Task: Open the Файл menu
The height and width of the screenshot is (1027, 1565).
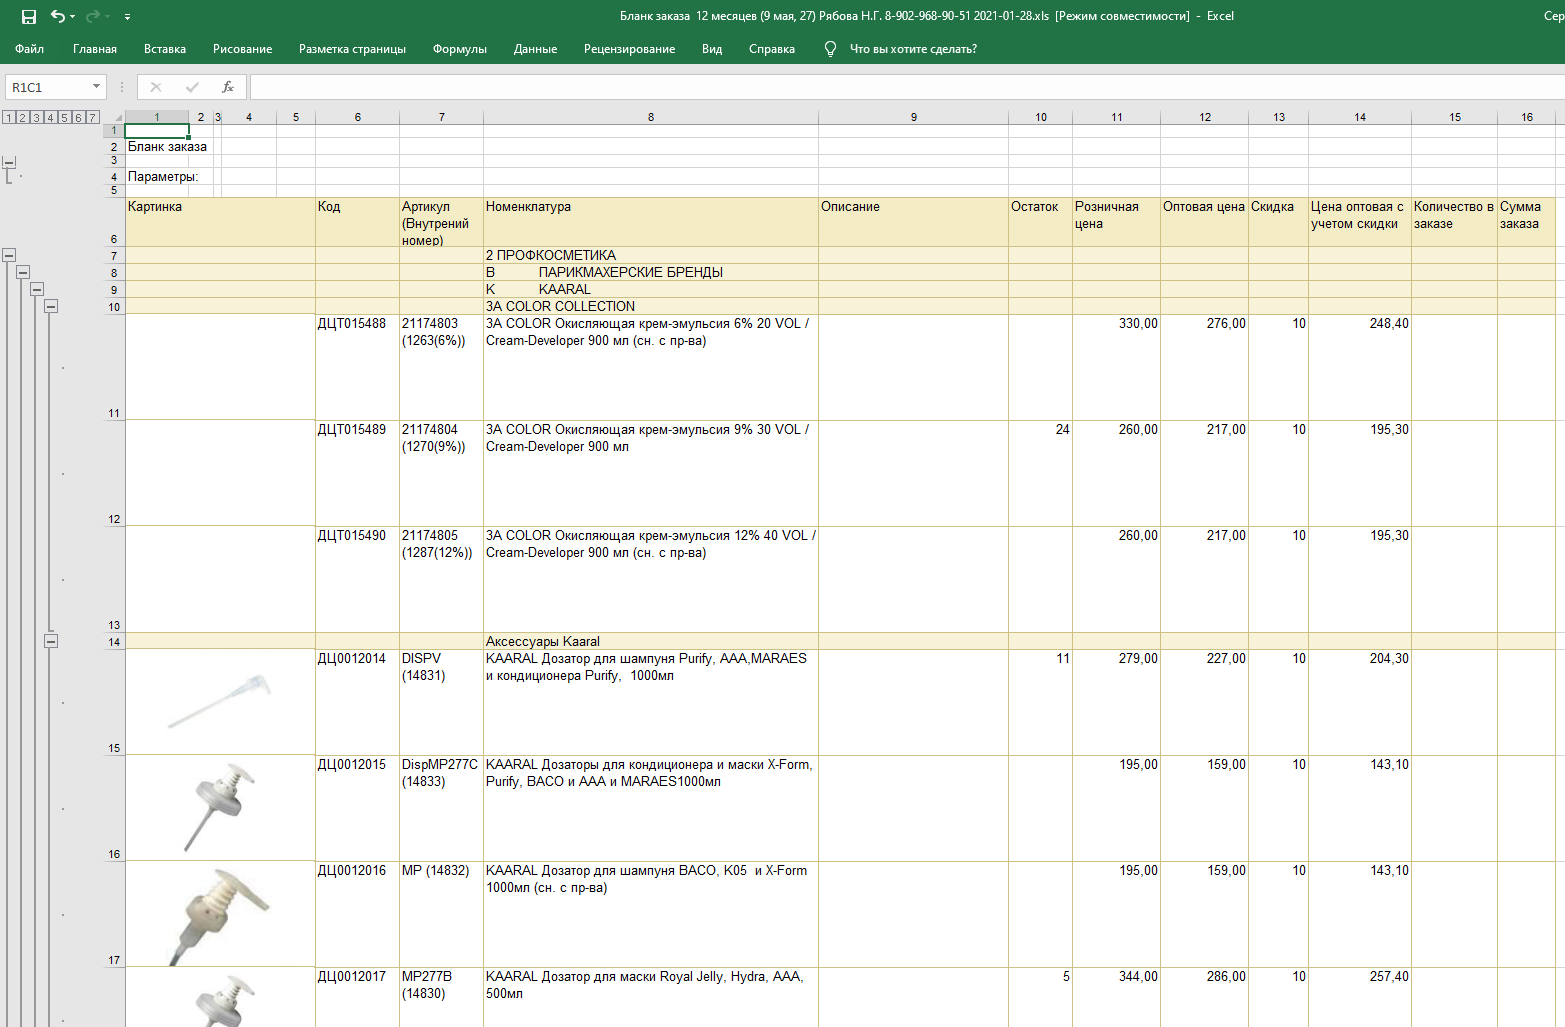Action: (x=29, y=49)
